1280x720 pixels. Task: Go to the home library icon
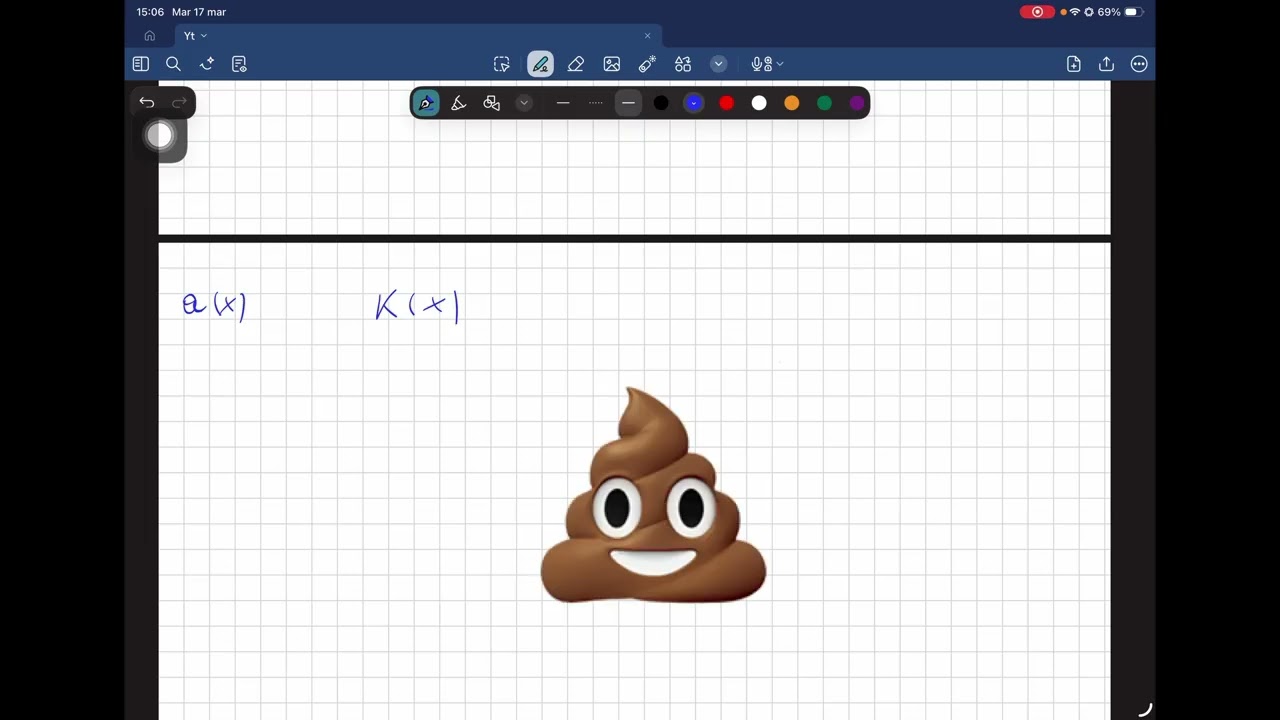150,36
